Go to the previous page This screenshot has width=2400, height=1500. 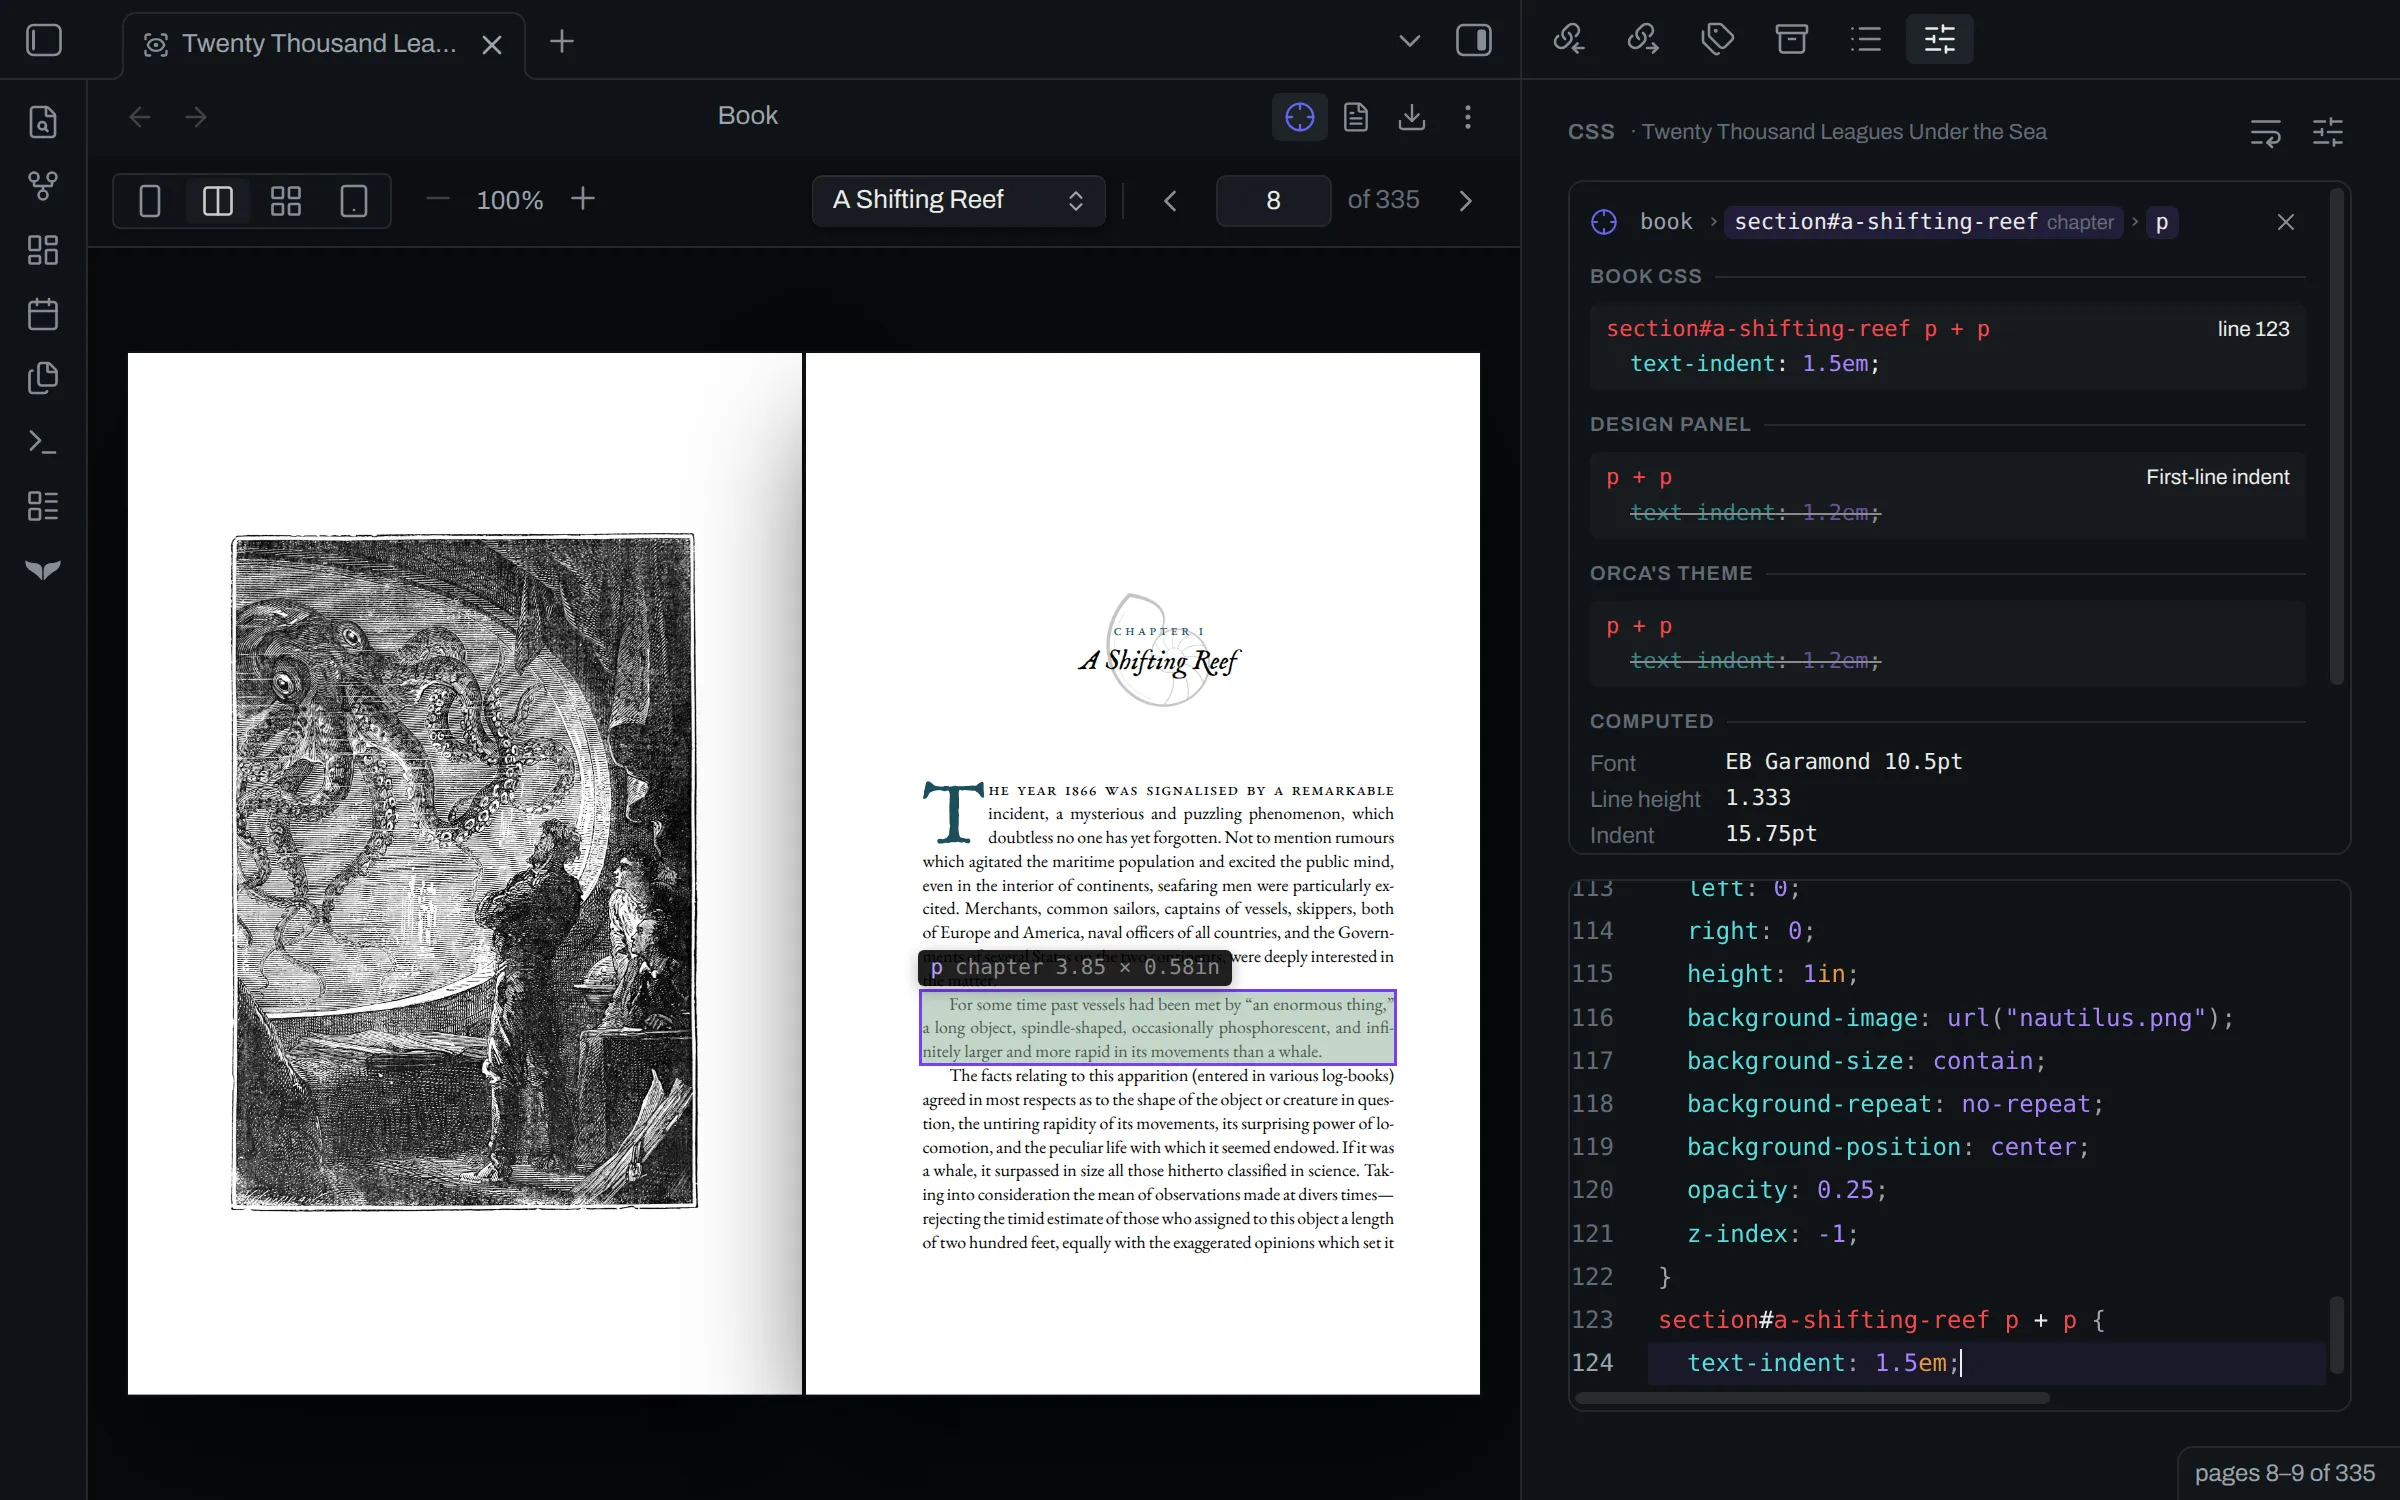tap(1170, 201)
